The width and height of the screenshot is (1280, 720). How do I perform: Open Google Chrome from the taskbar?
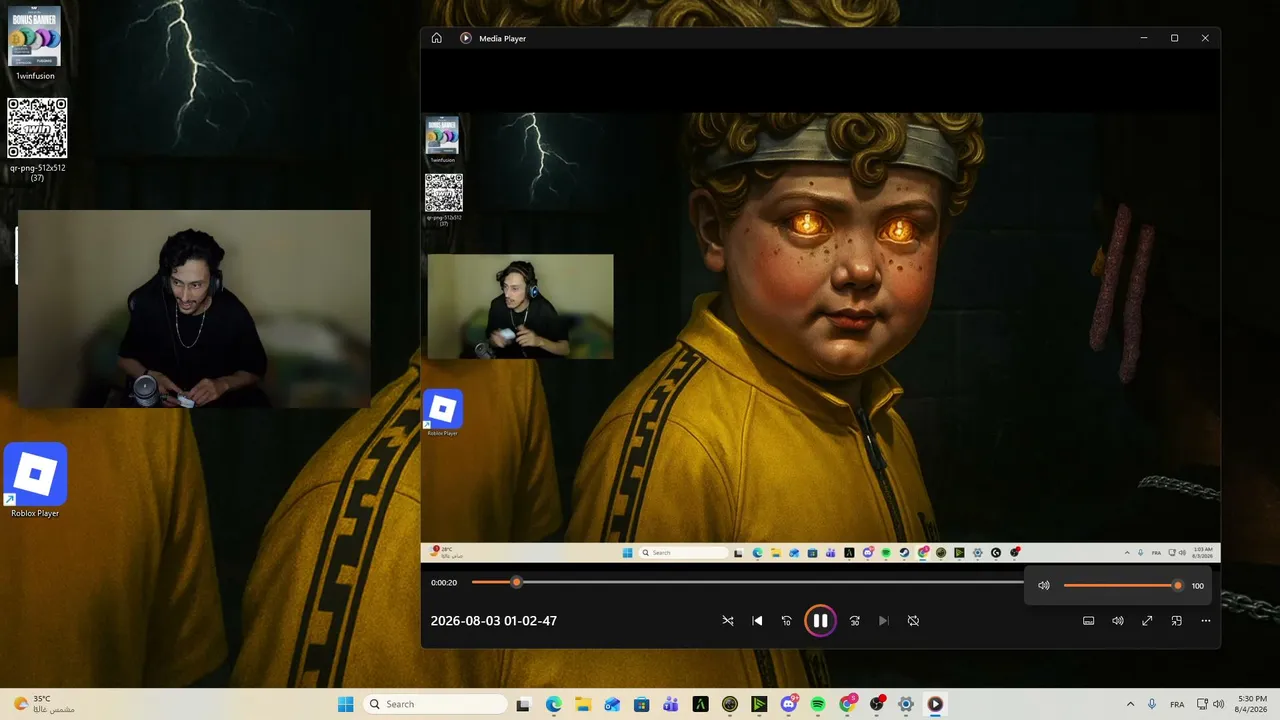[847, 704]
